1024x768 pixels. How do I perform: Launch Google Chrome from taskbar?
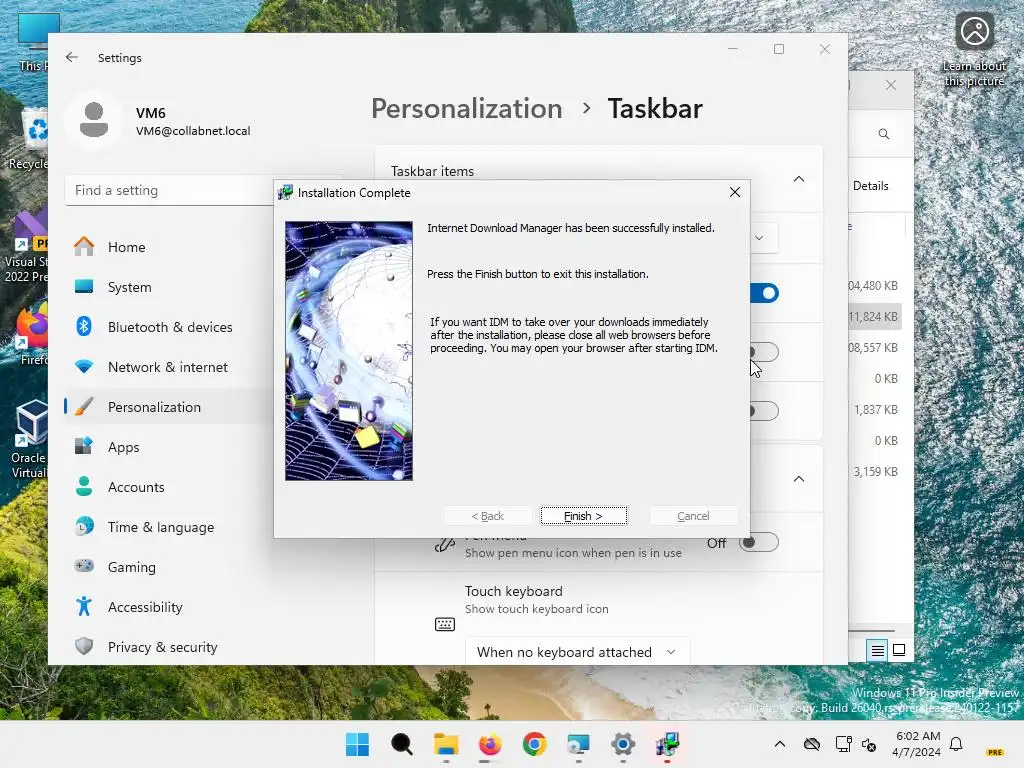click(x=534, y=744)
